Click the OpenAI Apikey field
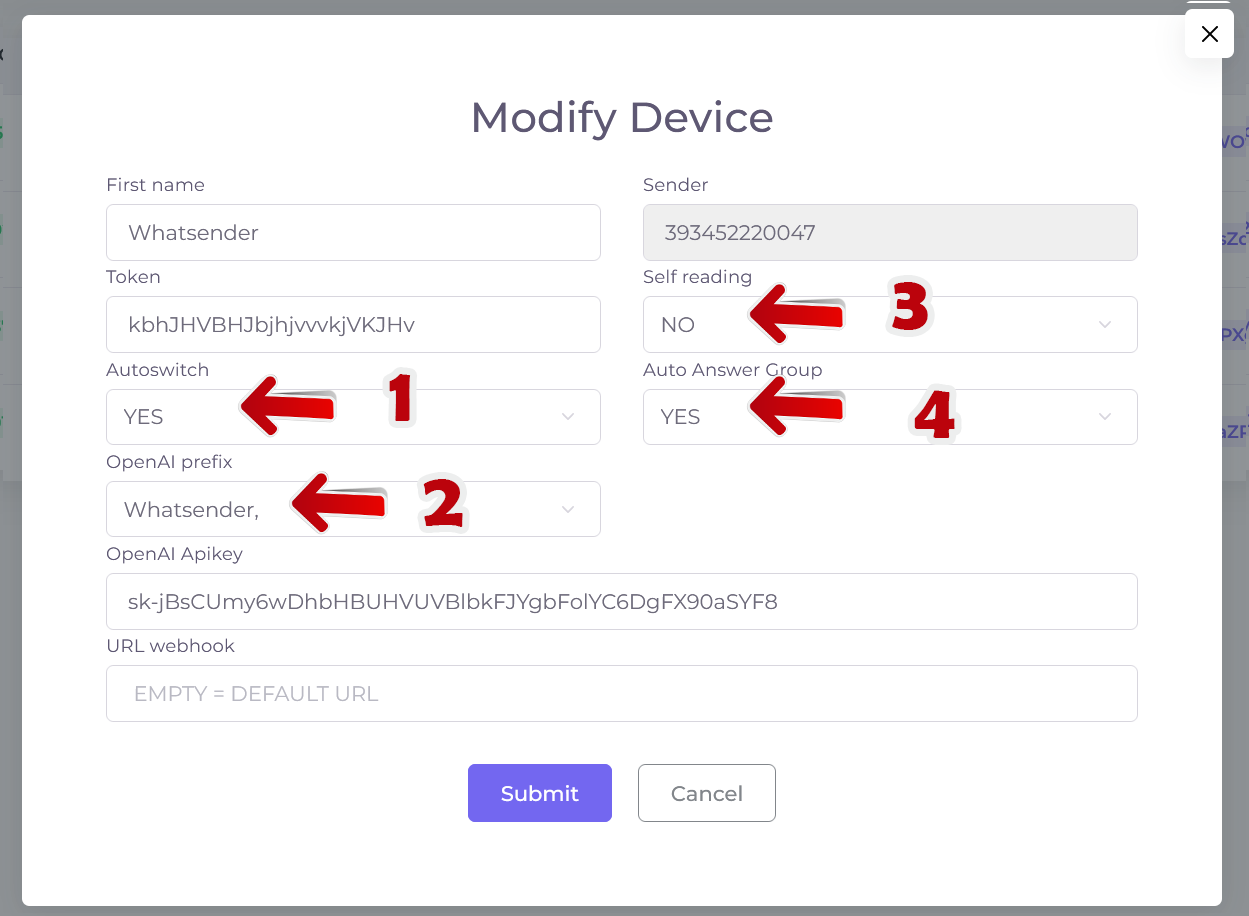The image size is (1249, 916). (622, 602)
